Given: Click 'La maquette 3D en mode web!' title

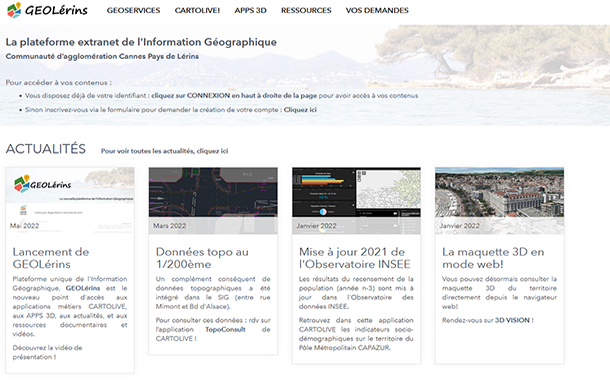Looking at the screenshot, I should click(493, 258).
